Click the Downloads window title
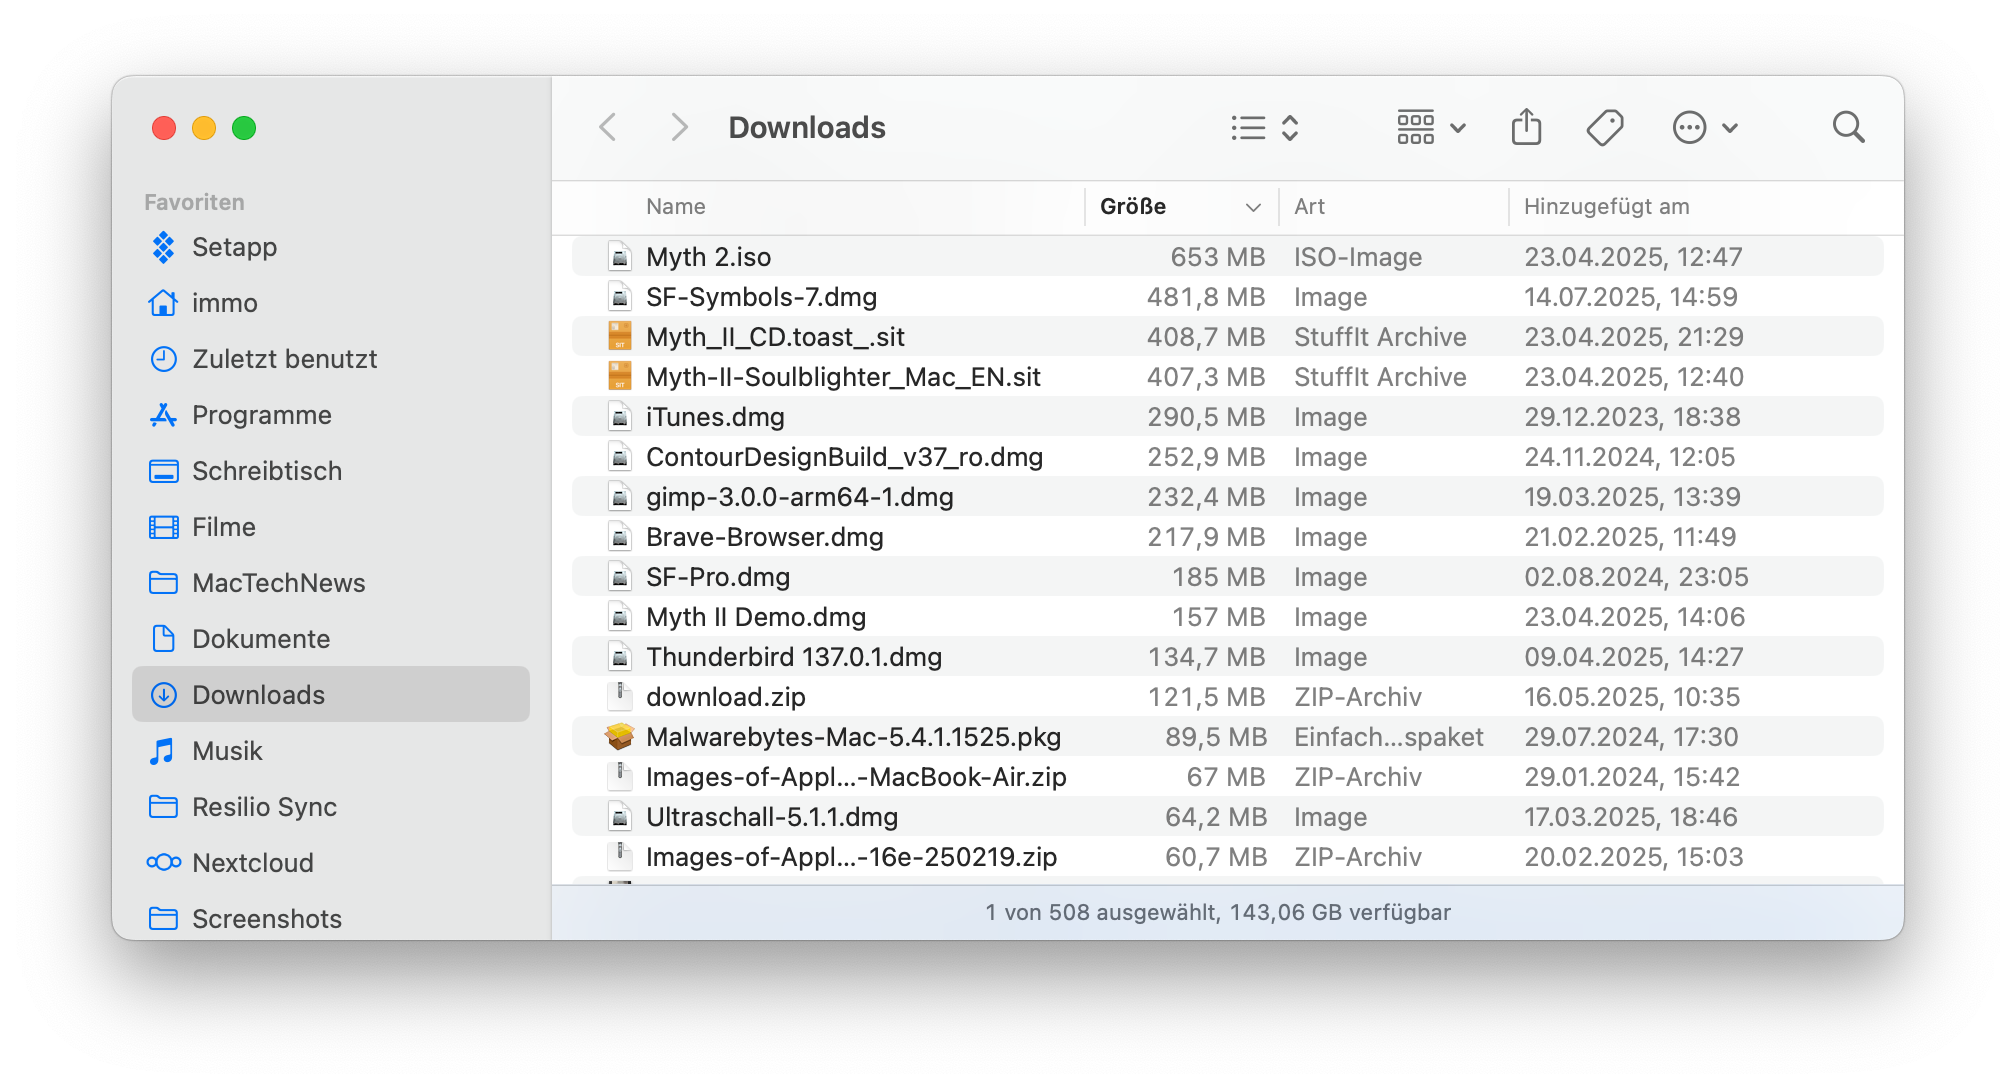Viewport: 2016px width, 1088px height. pyautogui.click(x=807, y=128)
